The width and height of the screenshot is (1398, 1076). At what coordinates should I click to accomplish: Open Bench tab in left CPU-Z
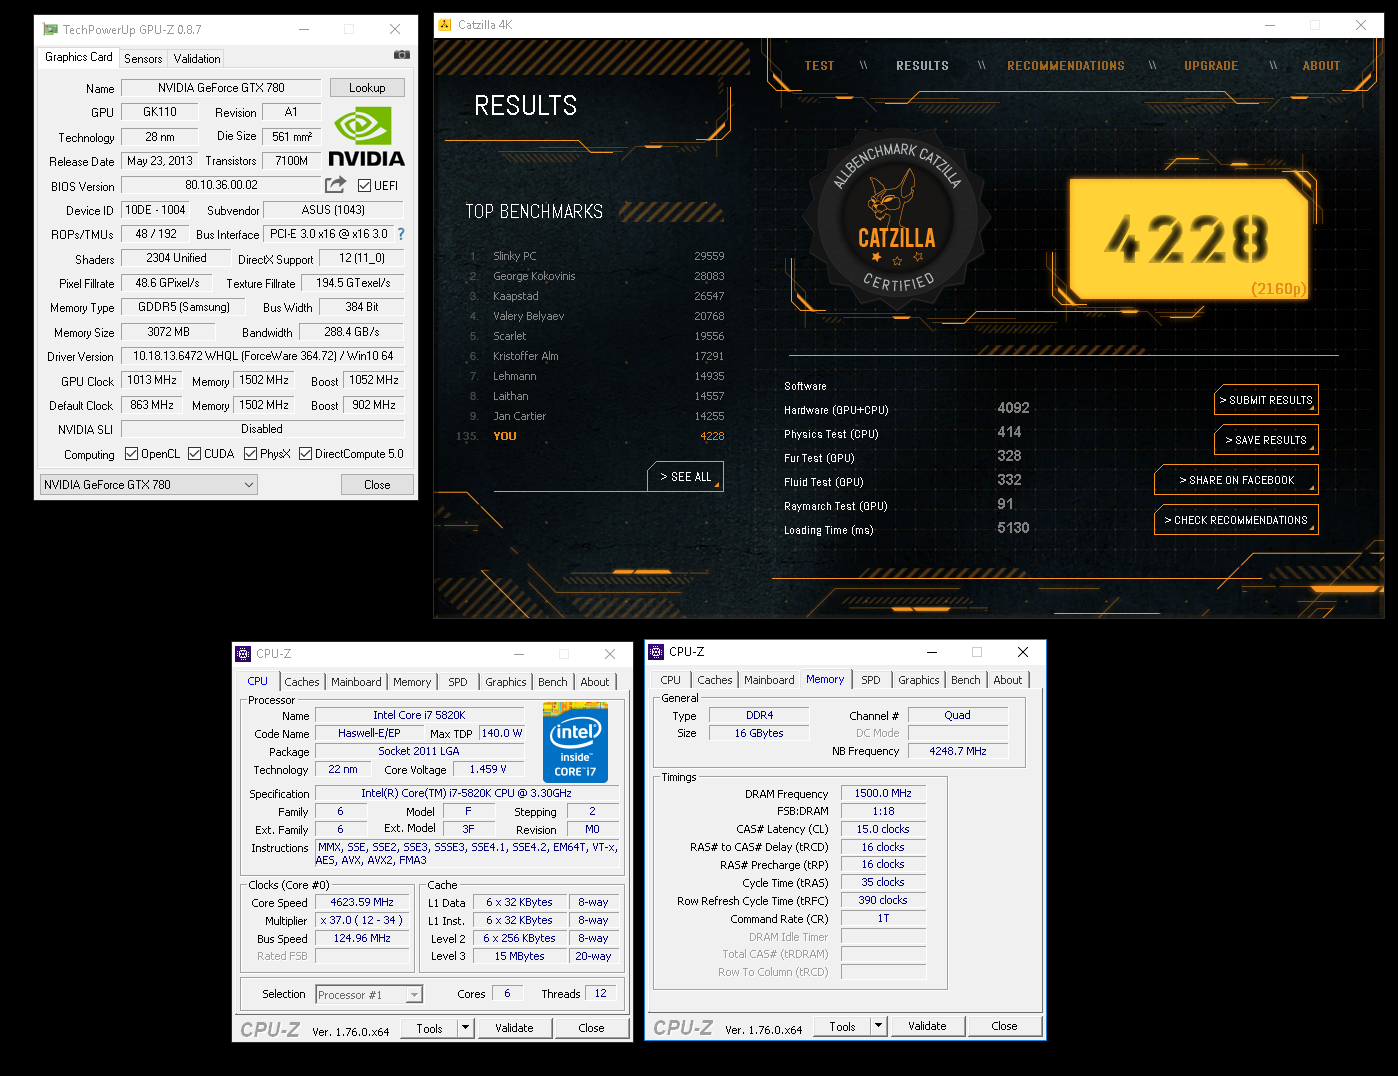coord(553,682)
